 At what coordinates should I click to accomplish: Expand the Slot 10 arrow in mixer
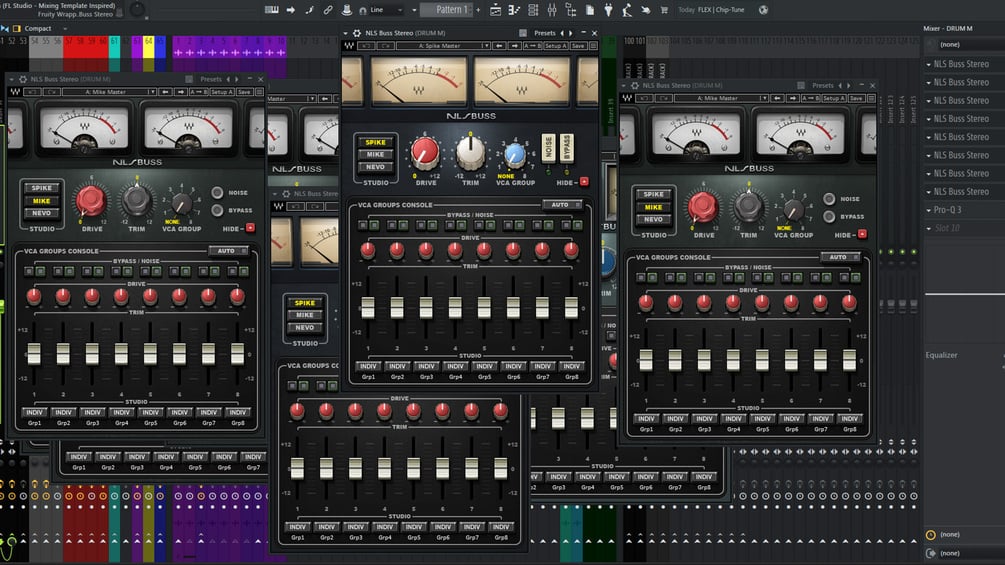(929, 228)
